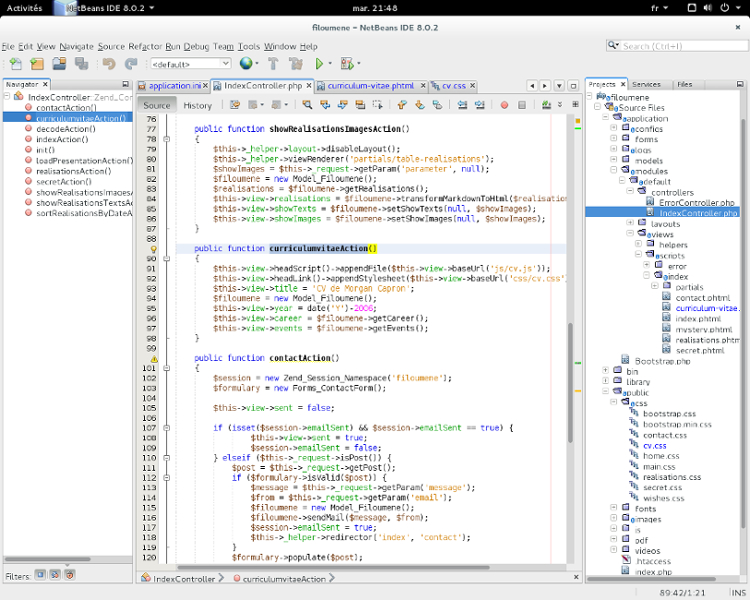Toggle the first Navigator filter button
750x600 pixels.
41,575
